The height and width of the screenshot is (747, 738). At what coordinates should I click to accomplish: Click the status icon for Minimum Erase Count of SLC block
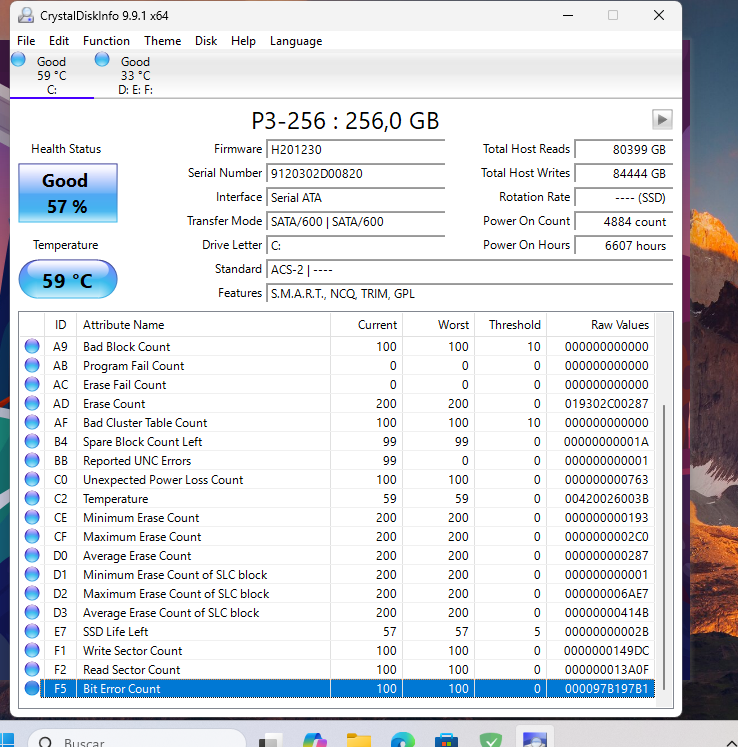pos(32,575)
